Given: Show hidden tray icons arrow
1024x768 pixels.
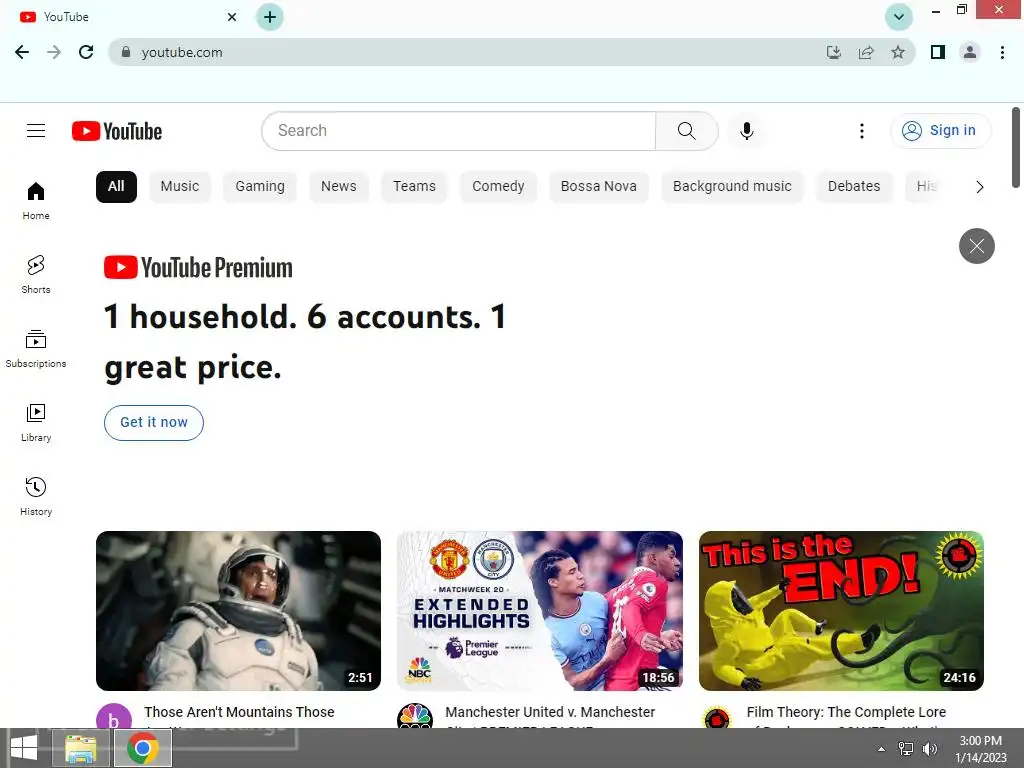Looking at the screenshot, I should tap(881, 749).
